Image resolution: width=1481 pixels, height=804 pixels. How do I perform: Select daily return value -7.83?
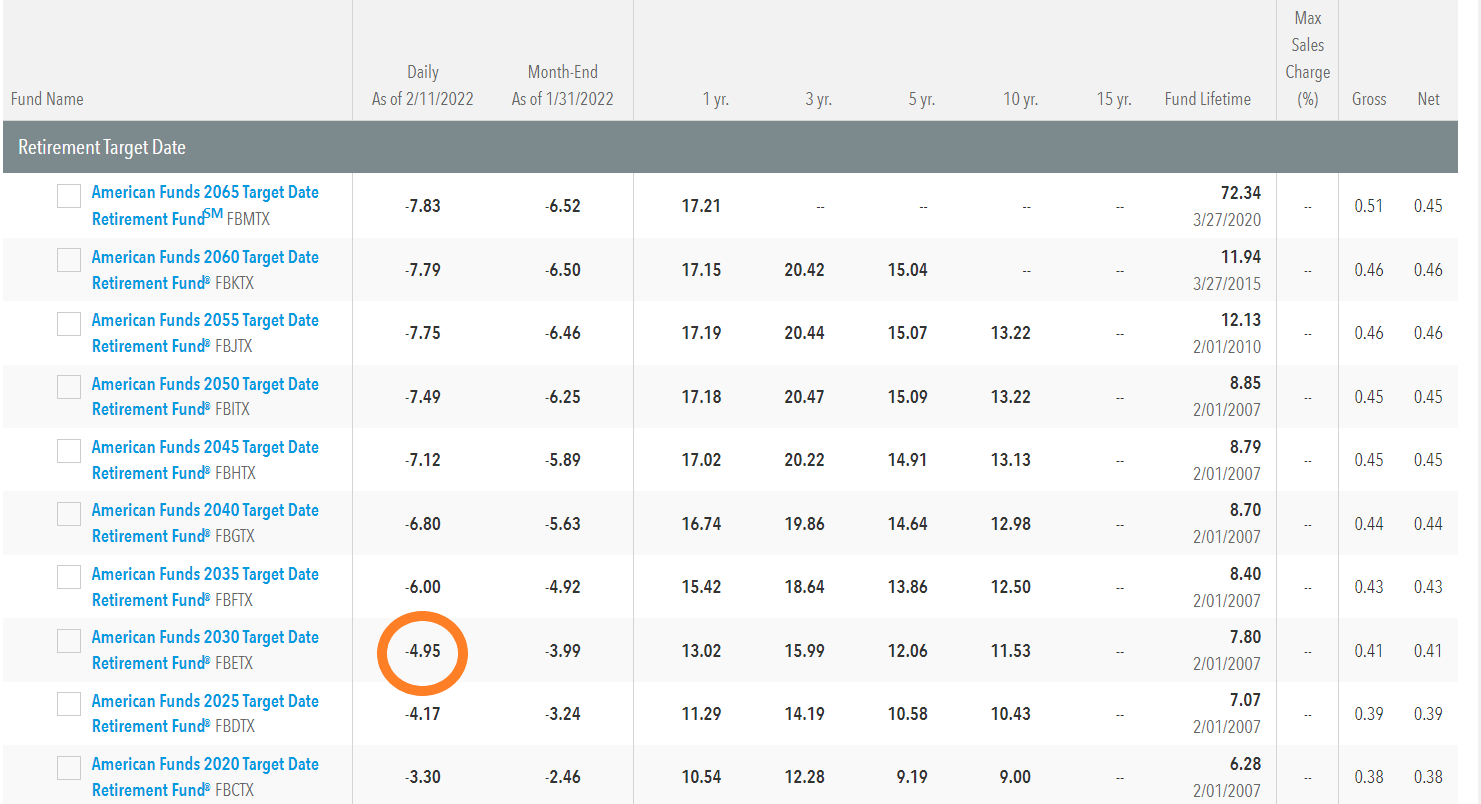tap(423, 206)
